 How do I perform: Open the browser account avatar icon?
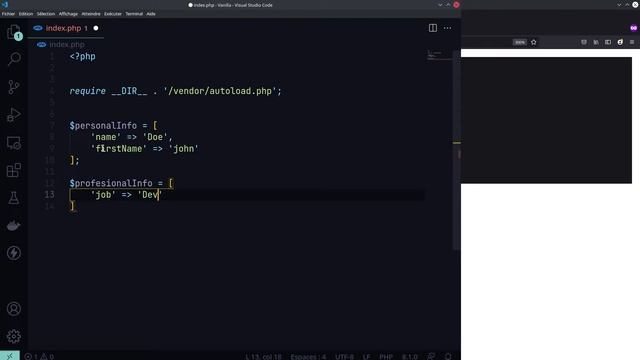620,42
